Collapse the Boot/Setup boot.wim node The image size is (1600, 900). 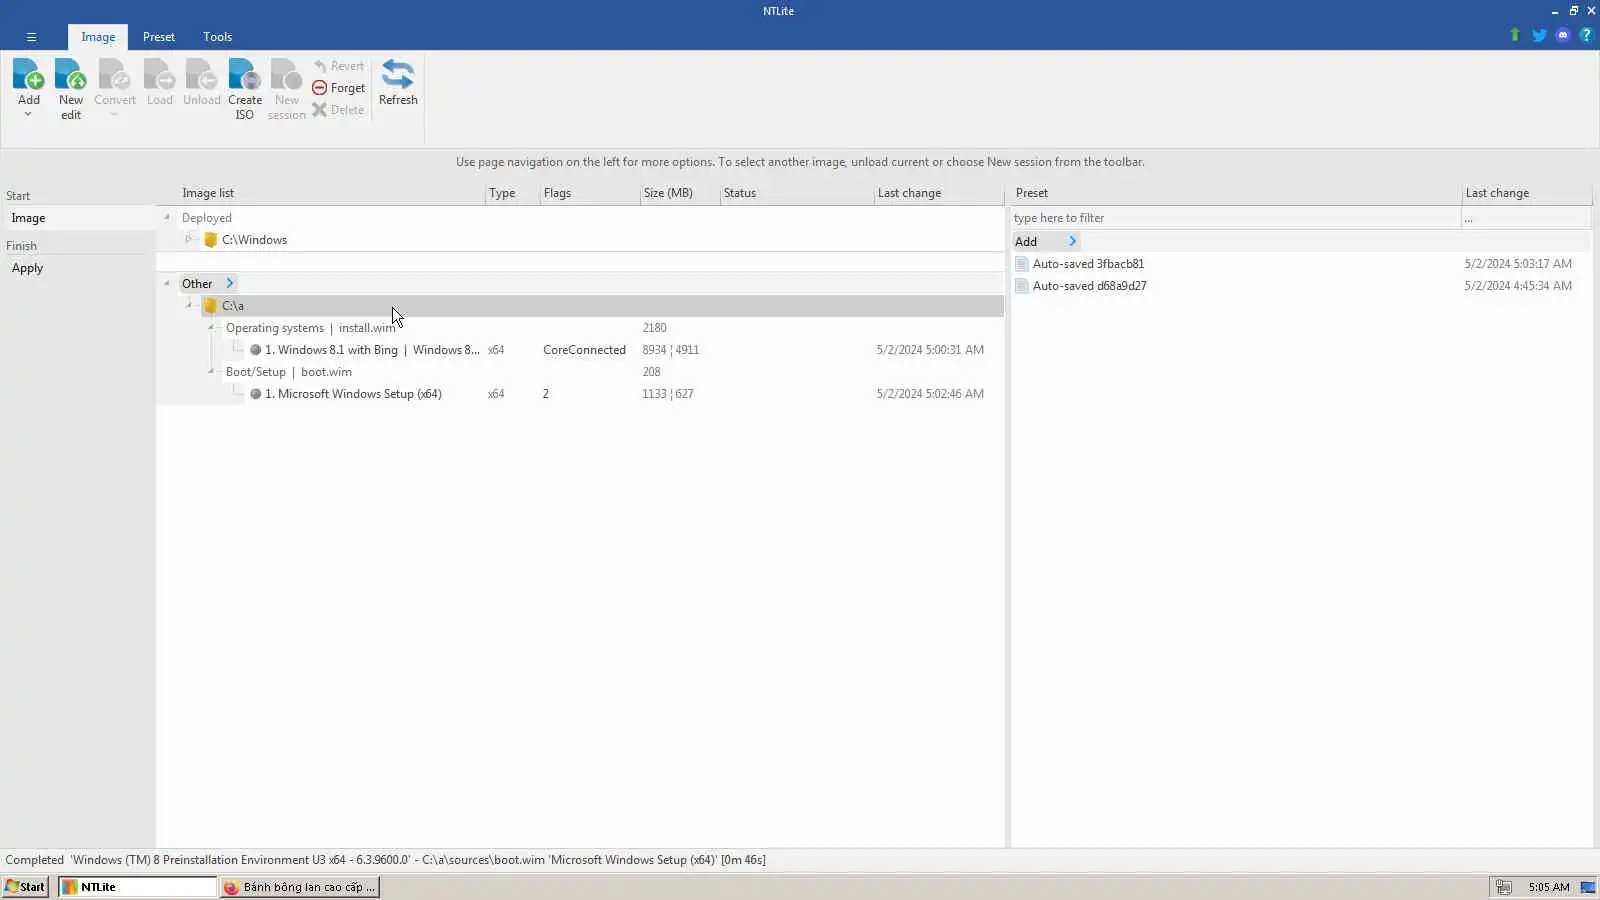[x=211, y=372]
